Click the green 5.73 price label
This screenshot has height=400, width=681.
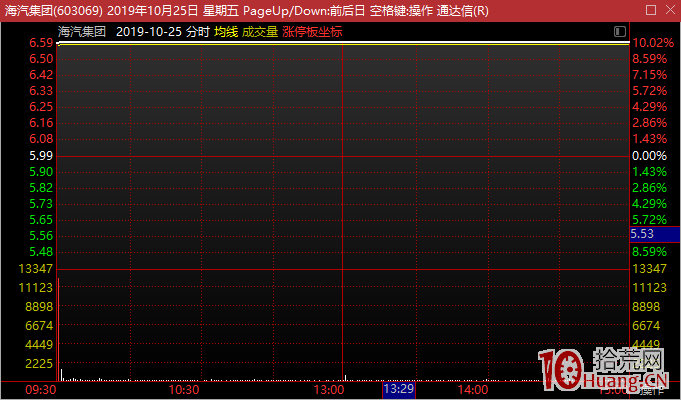point(41,204)
